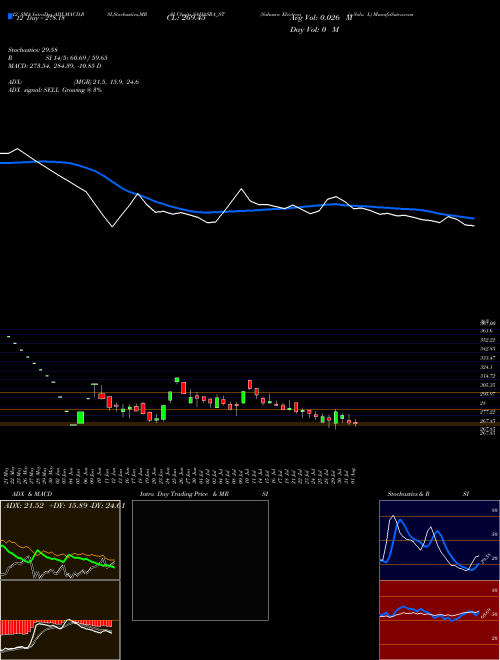The height and width of the screenshot is (660, 500).
Task: Click the '(MGR) 21.5, 15.9, 24.6' ADX values
Action: coord(106,82)
